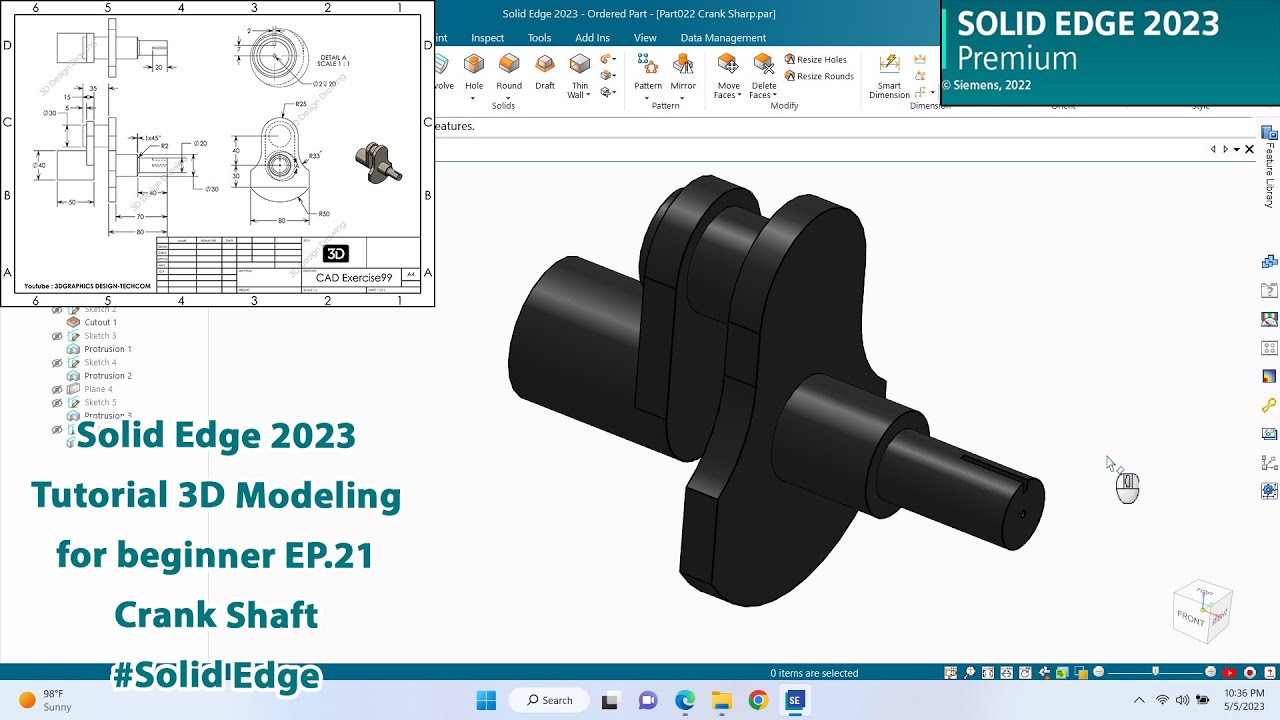Expand the Mirror dropdown arrow
1280x720 pixels.
point(683,97)
